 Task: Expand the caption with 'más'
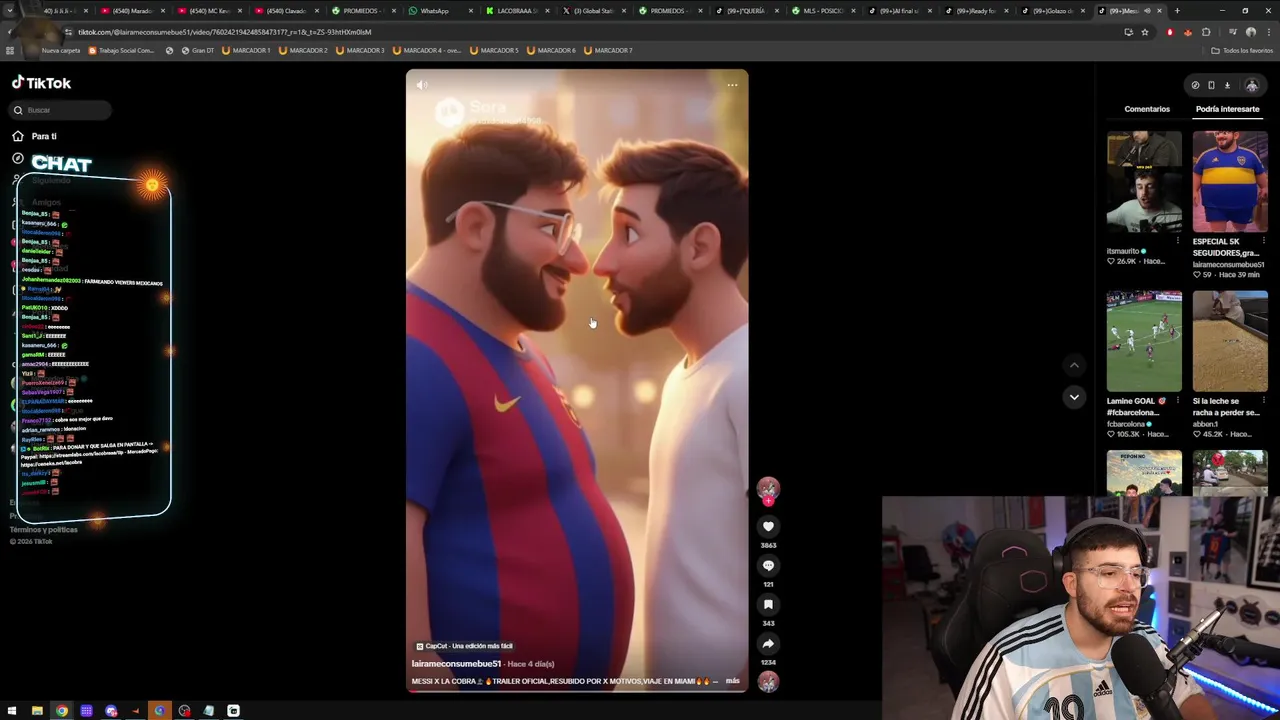click(x=732, y=681)
